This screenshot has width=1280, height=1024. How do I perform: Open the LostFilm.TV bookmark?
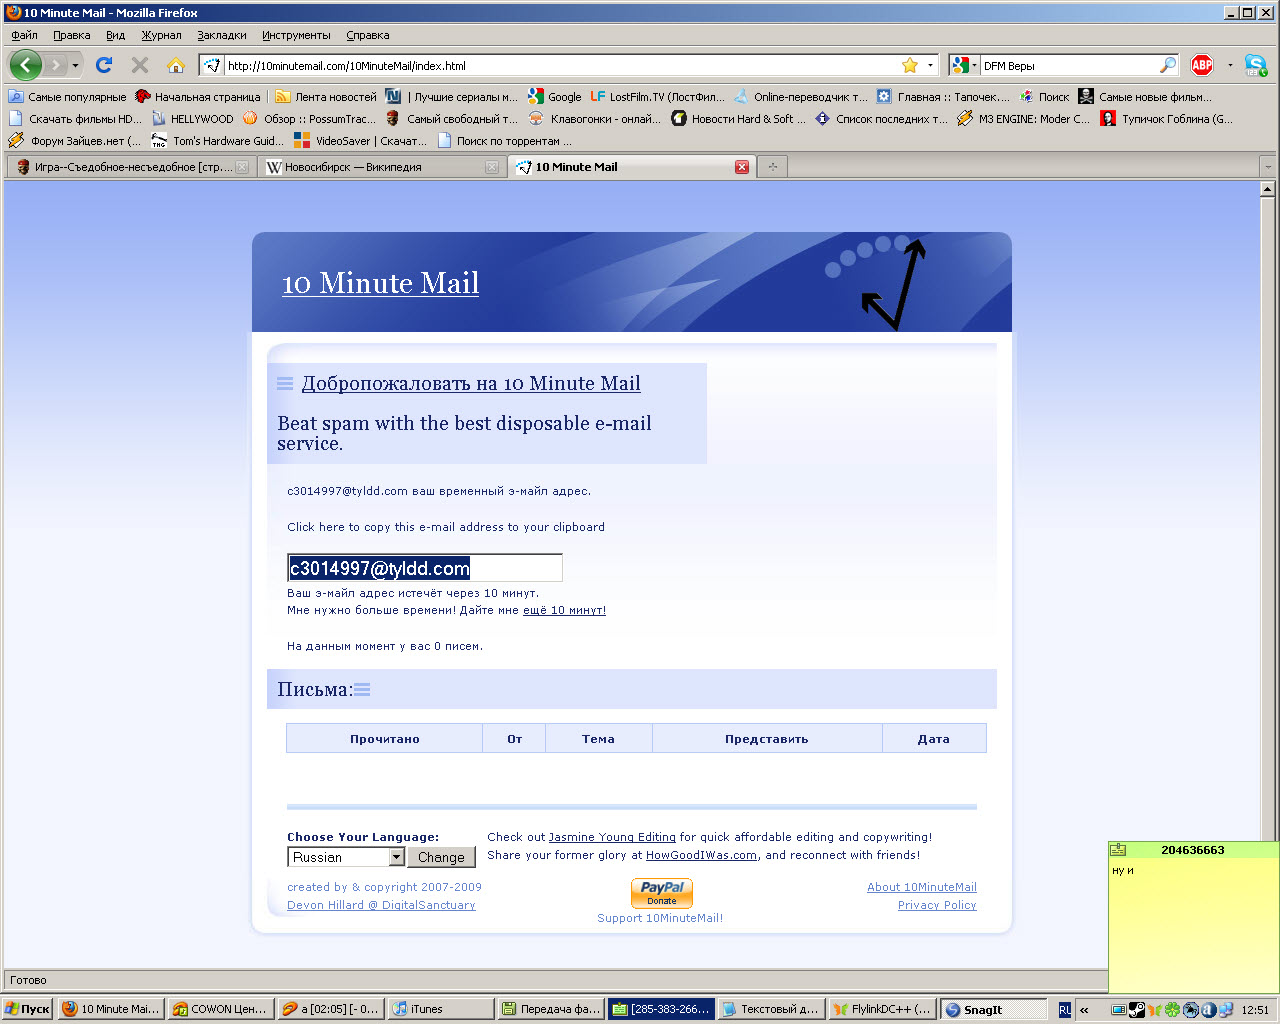tap(657, 97)
